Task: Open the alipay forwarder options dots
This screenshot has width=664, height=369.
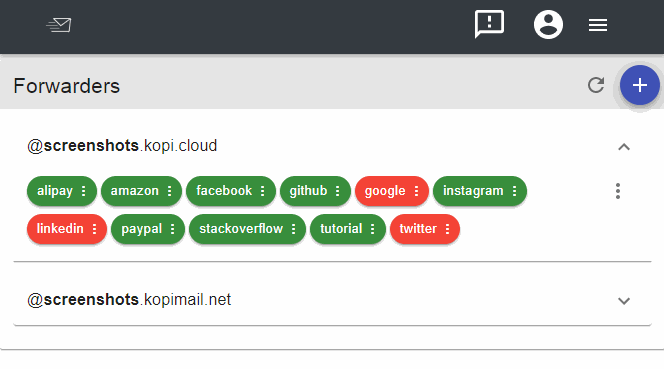Action: 83,191
